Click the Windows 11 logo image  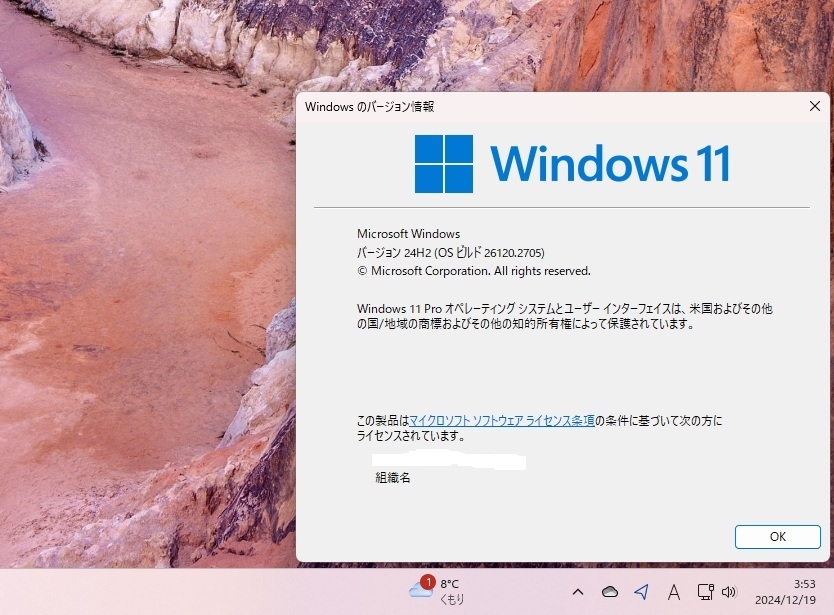tap(572, 163)
